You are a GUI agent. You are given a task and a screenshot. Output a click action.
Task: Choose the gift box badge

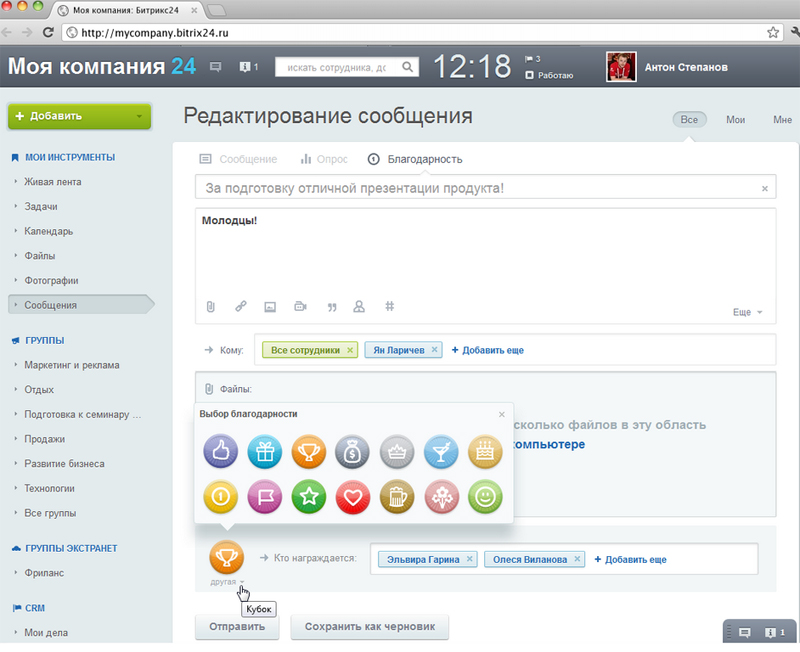pos(265,453)
